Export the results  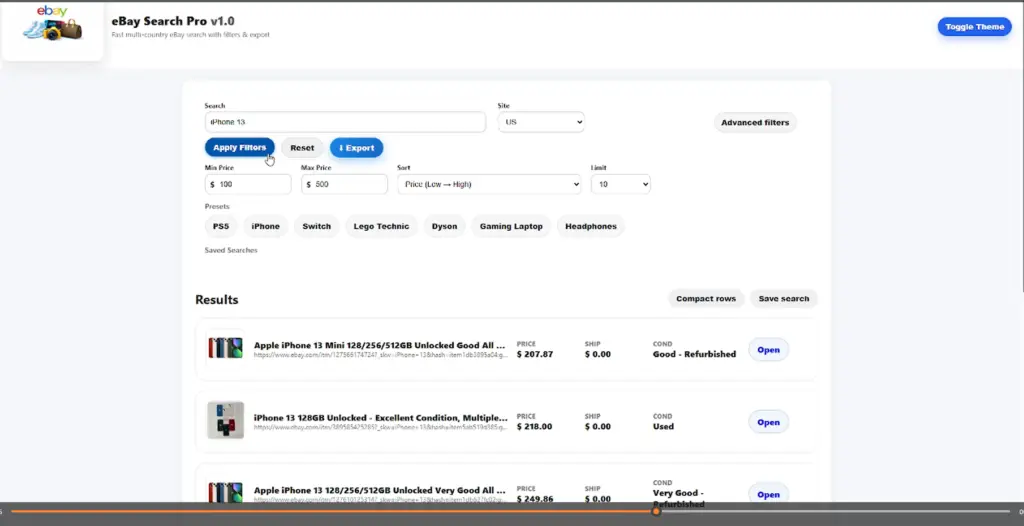click(357, 148)
